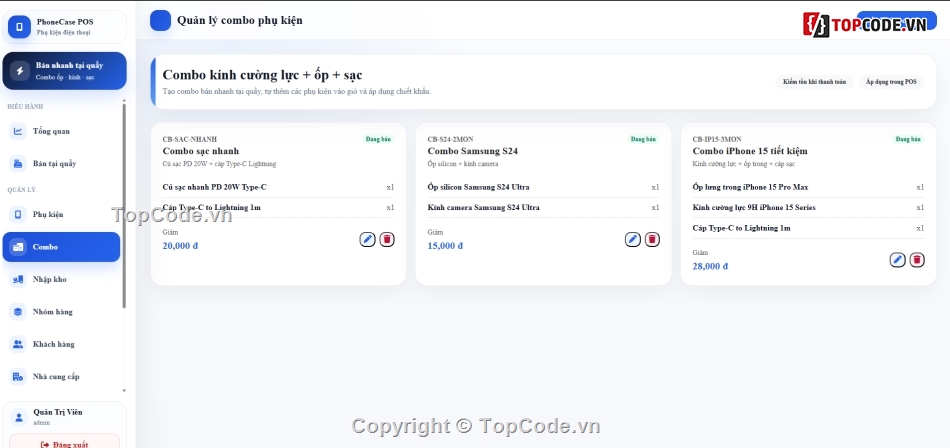Select Combo in the sidebar
Viewport: 950px width, 448px height.
pos(62,247)
